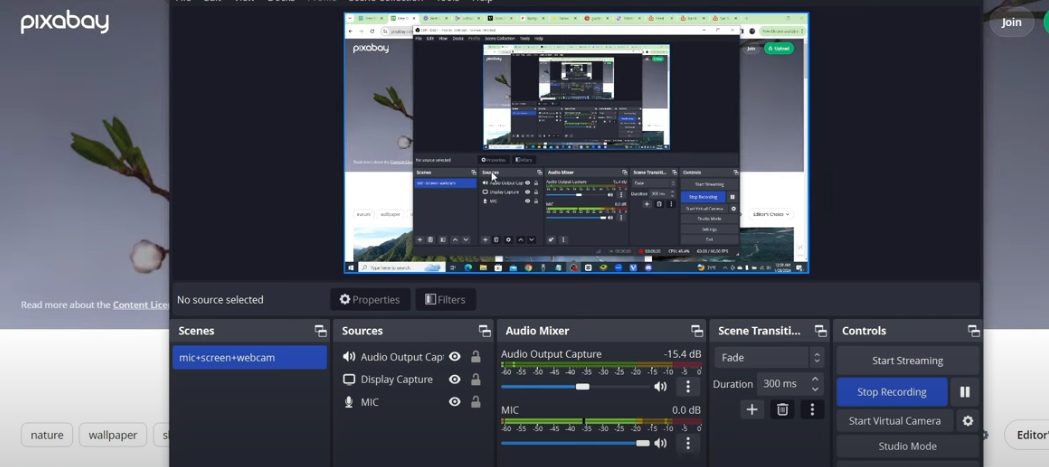Add a new scene transition
1049x467 pixels.
pos(751,409)
